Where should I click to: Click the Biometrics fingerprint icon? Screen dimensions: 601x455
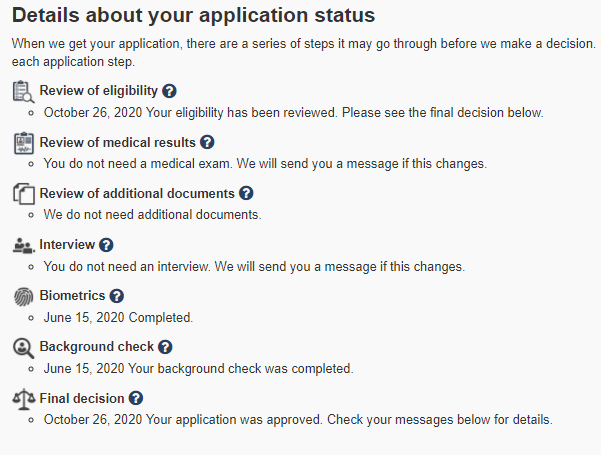coord(23,297)
